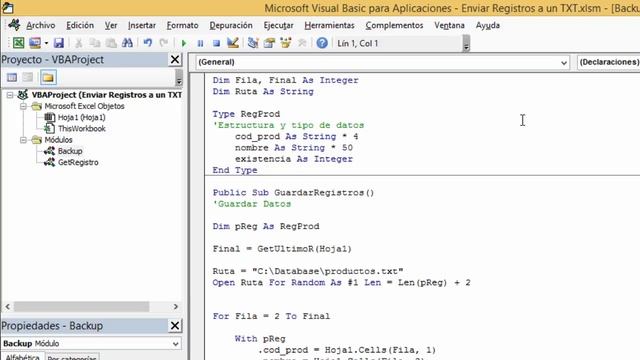Open the Object Browser icon
Screen dimensions: 640x360
pos(286,43)
